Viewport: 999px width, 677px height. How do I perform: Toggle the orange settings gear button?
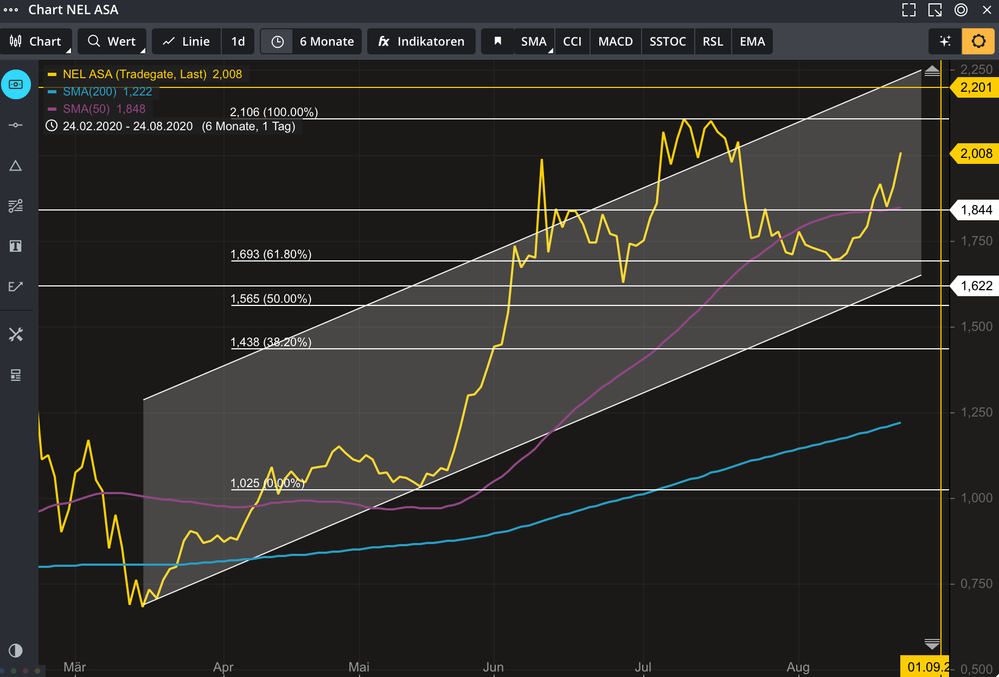point(976,42)
